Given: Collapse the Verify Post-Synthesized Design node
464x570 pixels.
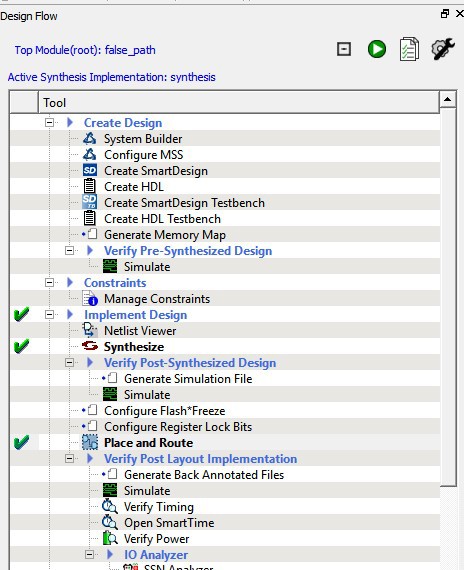Looking at the screenshot, I should 69,362.
